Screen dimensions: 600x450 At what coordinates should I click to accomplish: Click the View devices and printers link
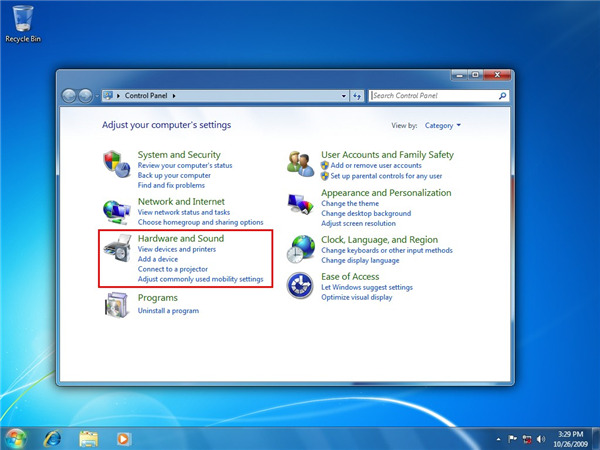[176, 249]
